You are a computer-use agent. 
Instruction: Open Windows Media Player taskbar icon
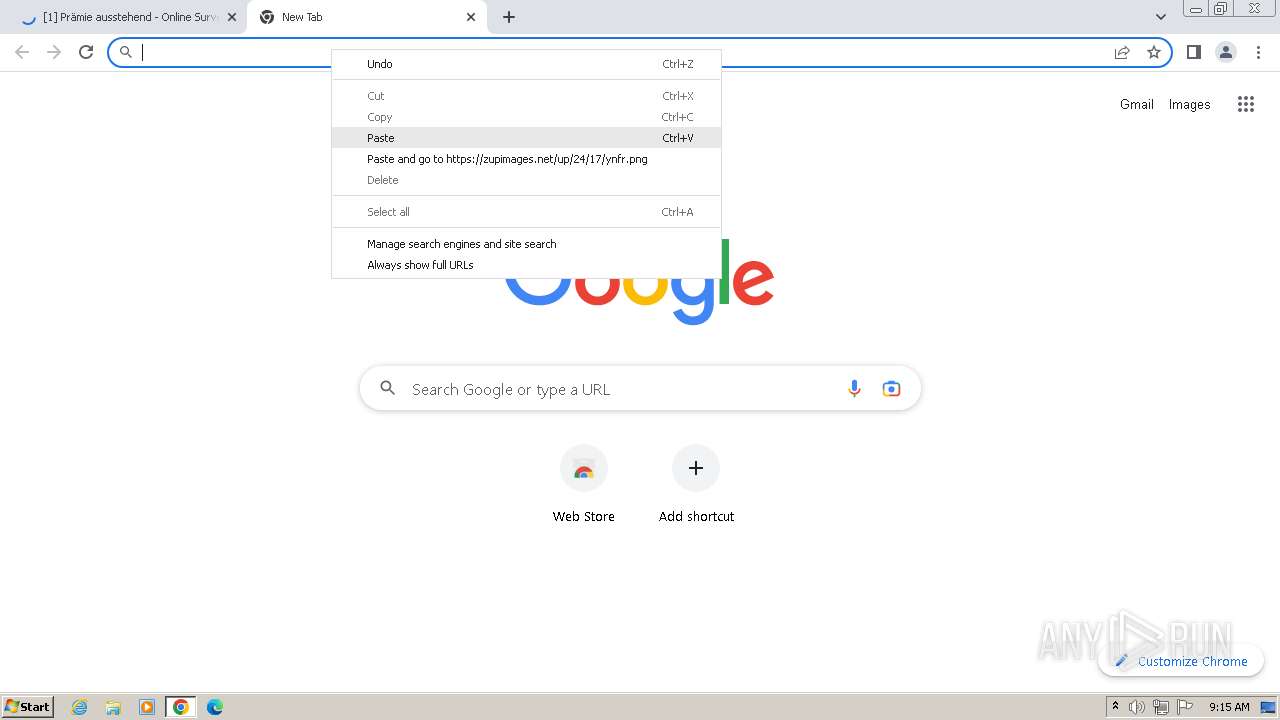point(147,707)
